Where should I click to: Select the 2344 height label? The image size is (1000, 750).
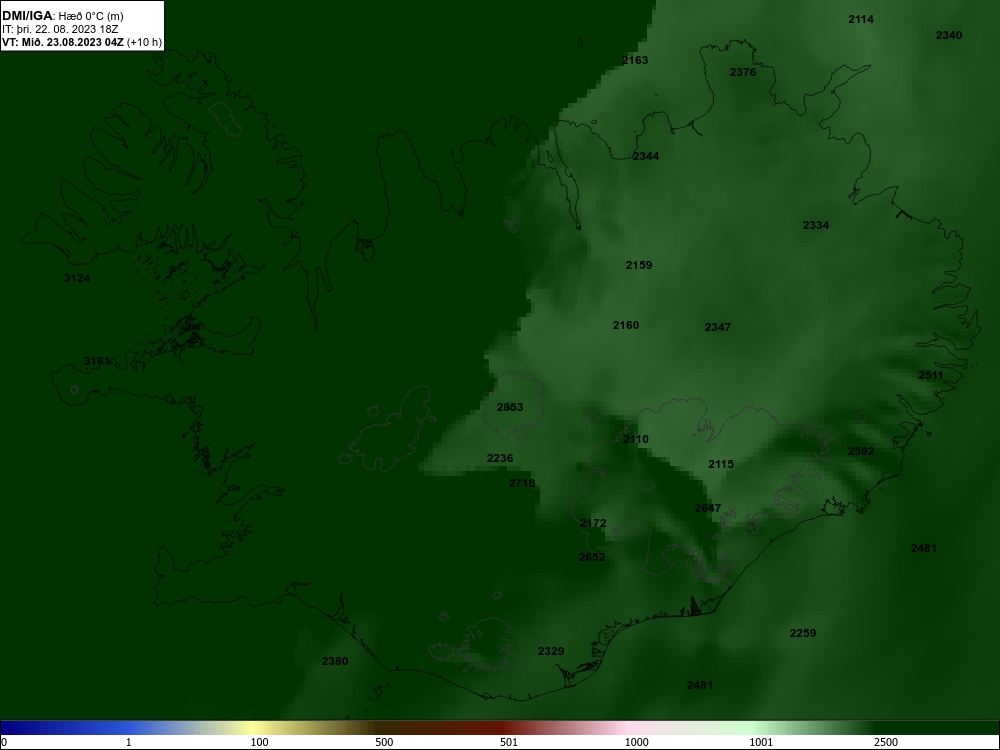click(645, 157)
